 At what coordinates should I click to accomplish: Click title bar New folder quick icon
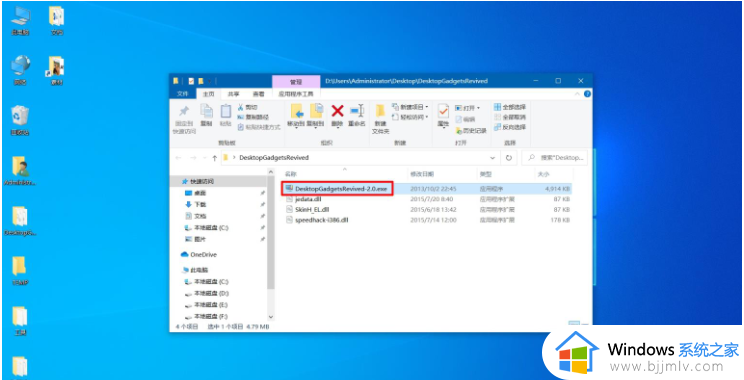(201, 81)
